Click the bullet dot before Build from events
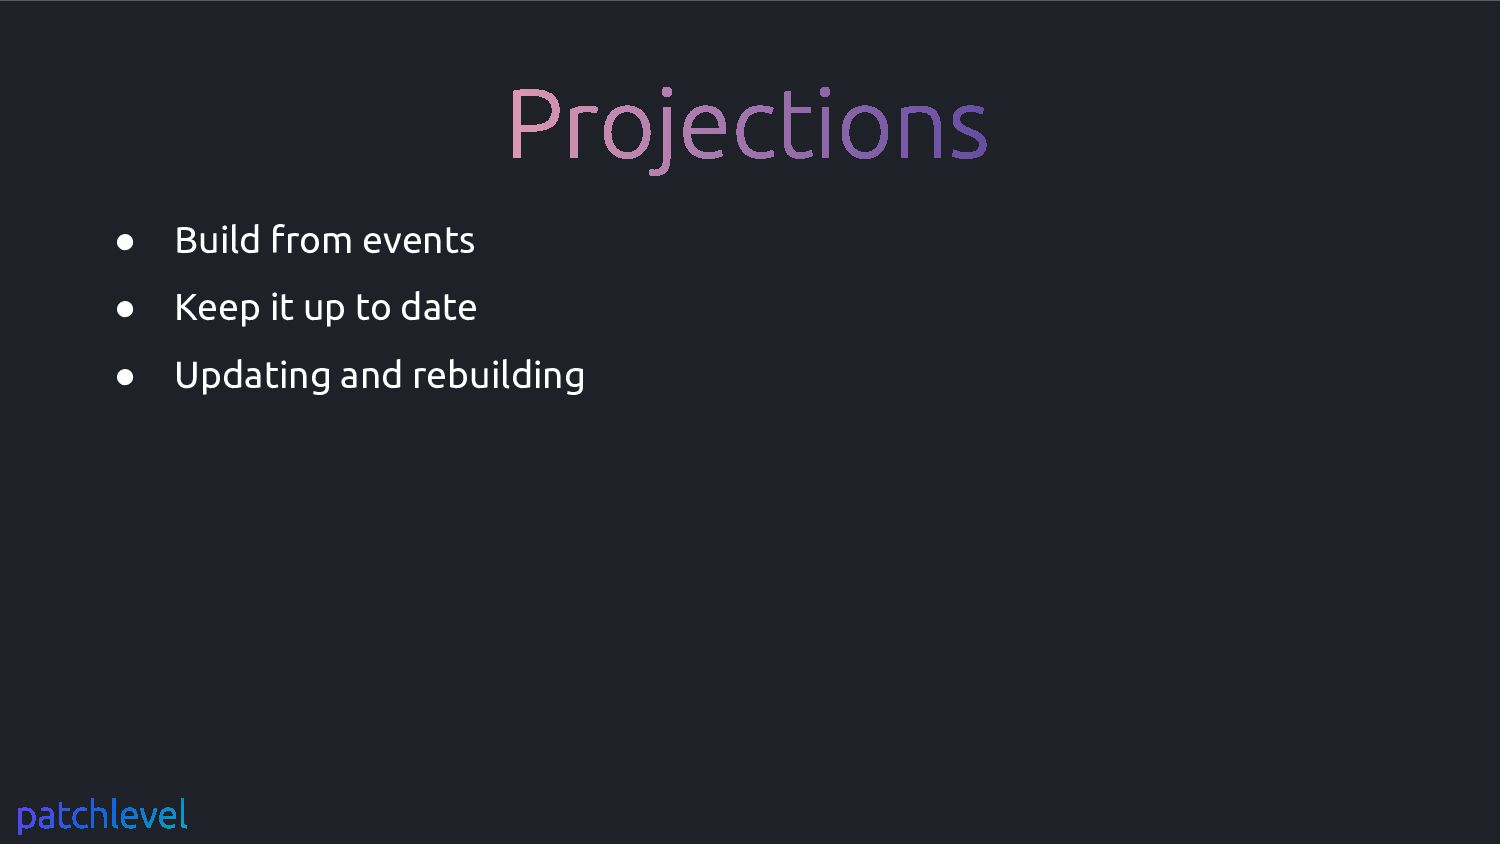1500x844 pixels. [125, 242]
